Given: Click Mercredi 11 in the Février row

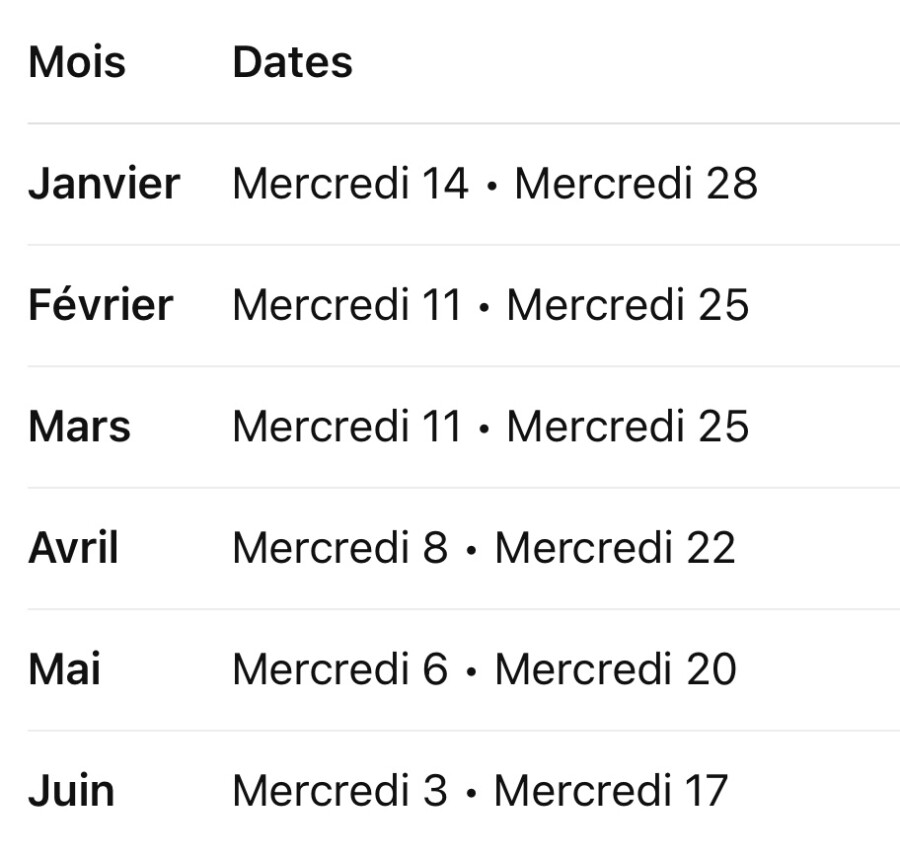Looking at the screenshot, I should click(x=347, y=305).
